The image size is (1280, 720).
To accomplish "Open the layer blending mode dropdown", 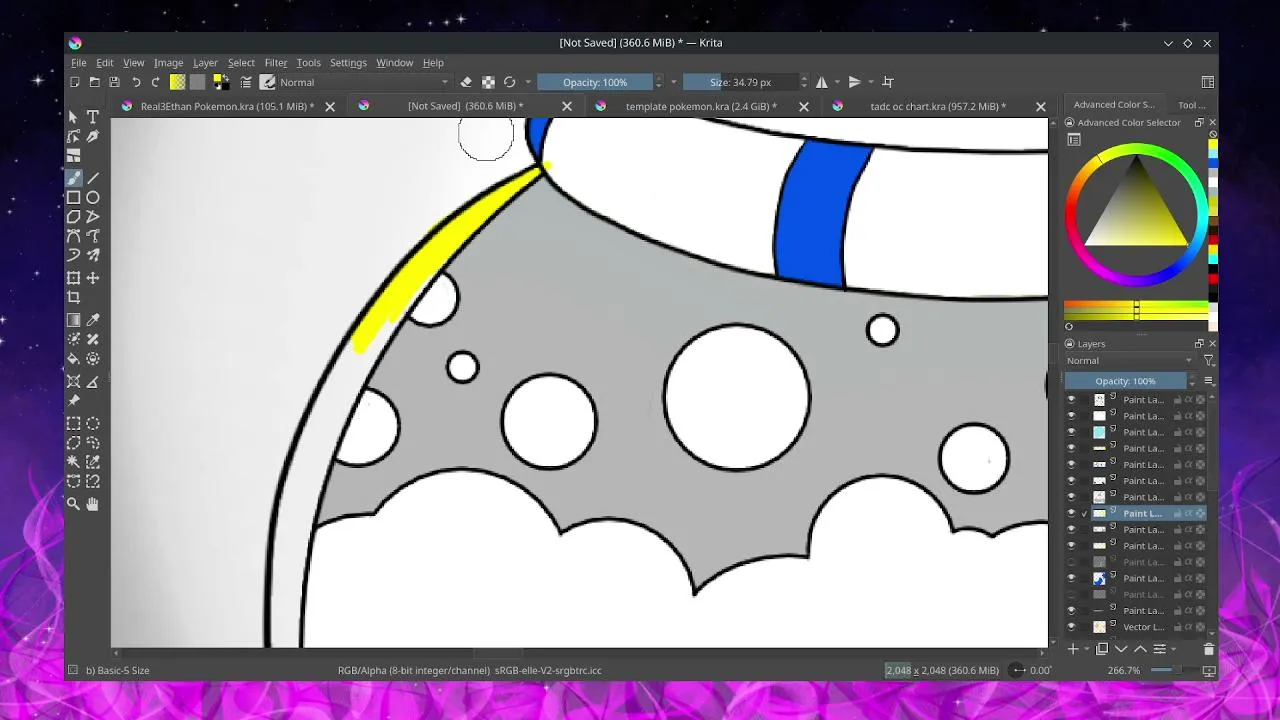I will pyautogui.click(x=1130, y=361).
